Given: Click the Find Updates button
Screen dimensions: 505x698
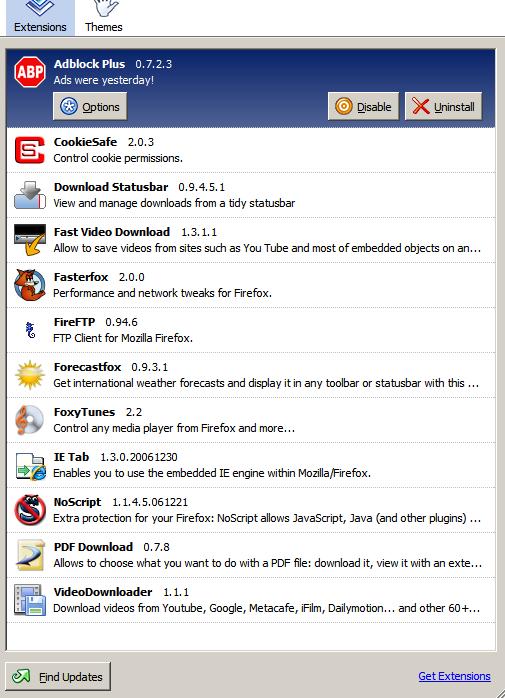Looking at the screenshot, I should 58,677.
